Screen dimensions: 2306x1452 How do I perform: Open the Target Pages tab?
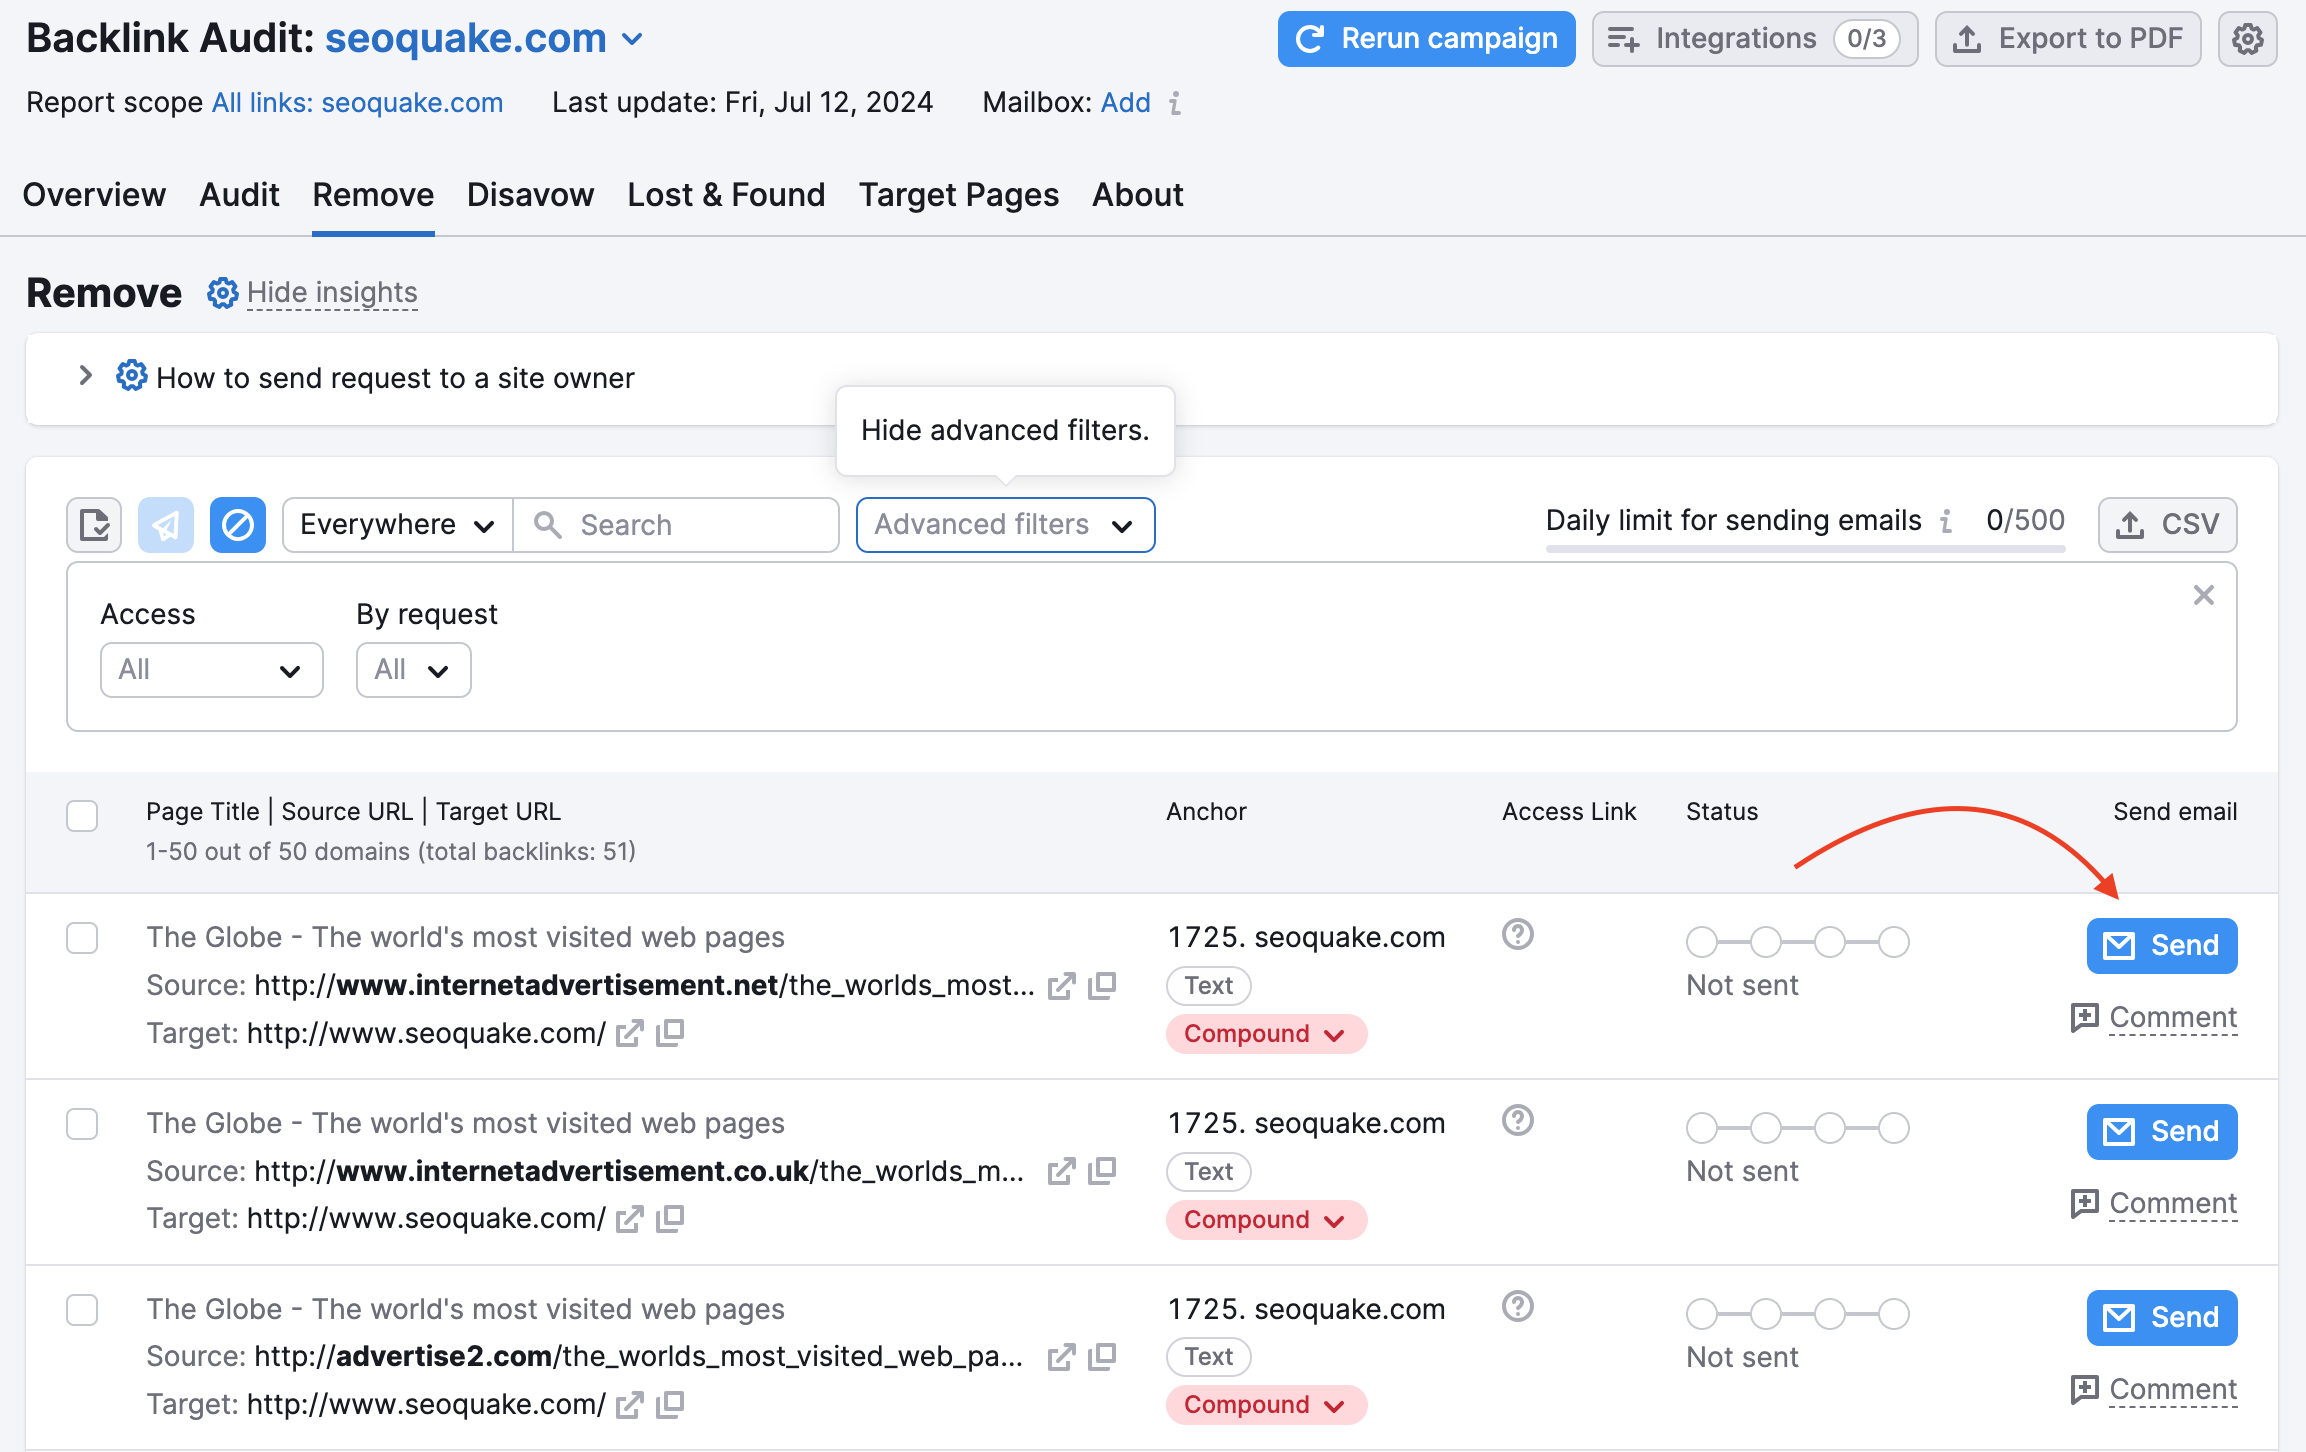pos(958,195)
